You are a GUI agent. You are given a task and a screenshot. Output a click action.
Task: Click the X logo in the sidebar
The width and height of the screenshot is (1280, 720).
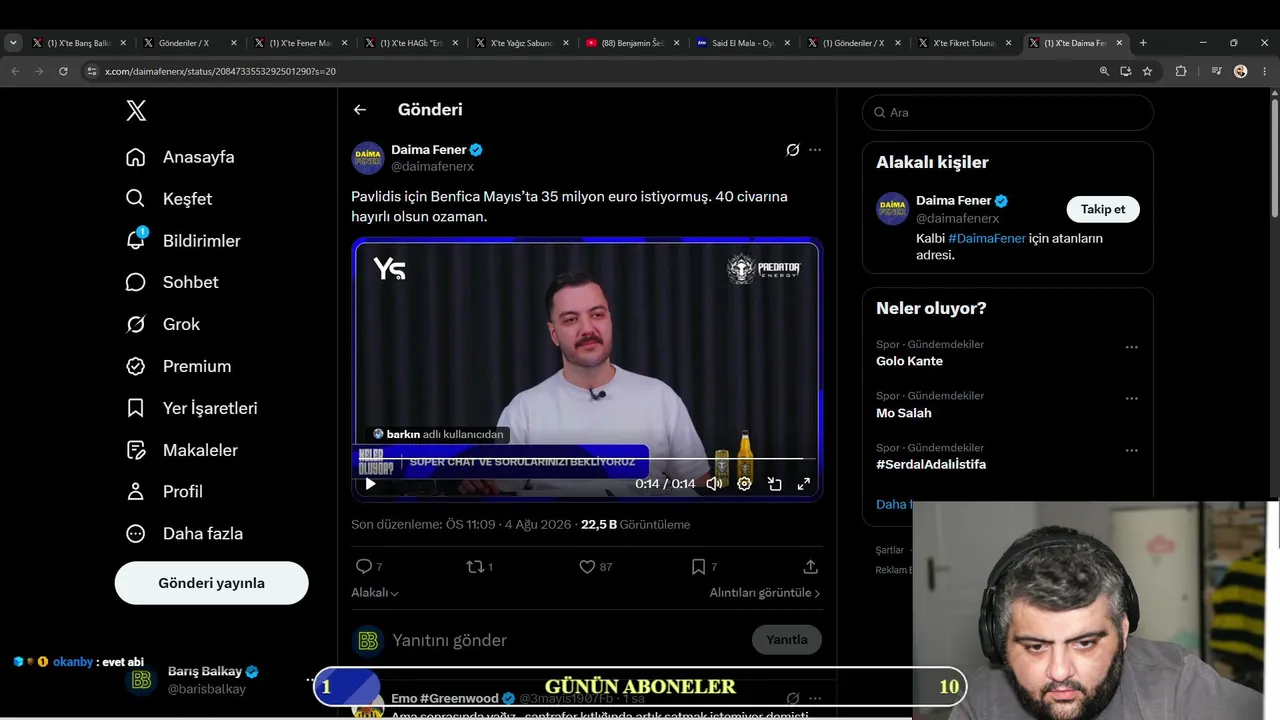point(136,111)
